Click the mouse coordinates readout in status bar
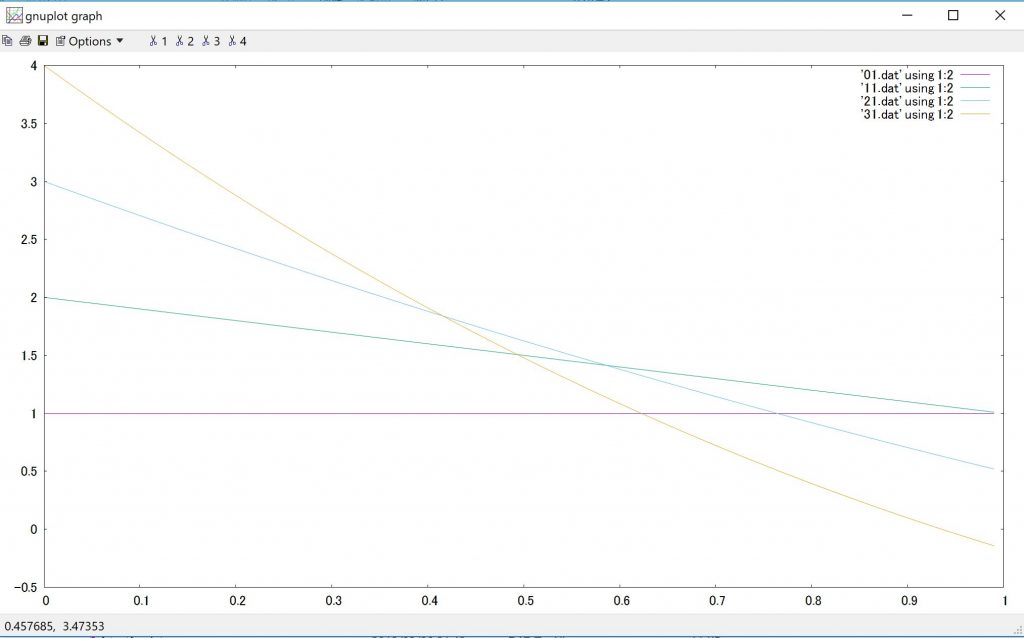 [54, 627]
